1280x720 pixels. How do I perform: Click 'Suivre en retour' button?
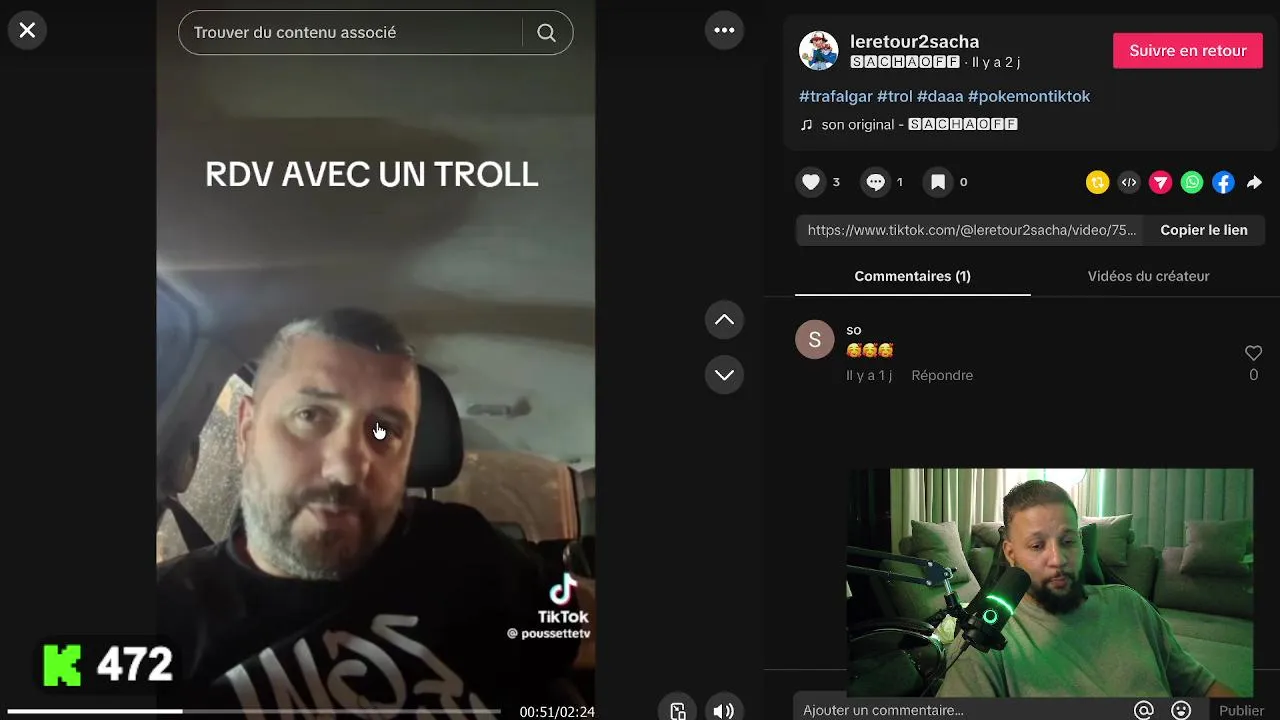coord(1188,50)
